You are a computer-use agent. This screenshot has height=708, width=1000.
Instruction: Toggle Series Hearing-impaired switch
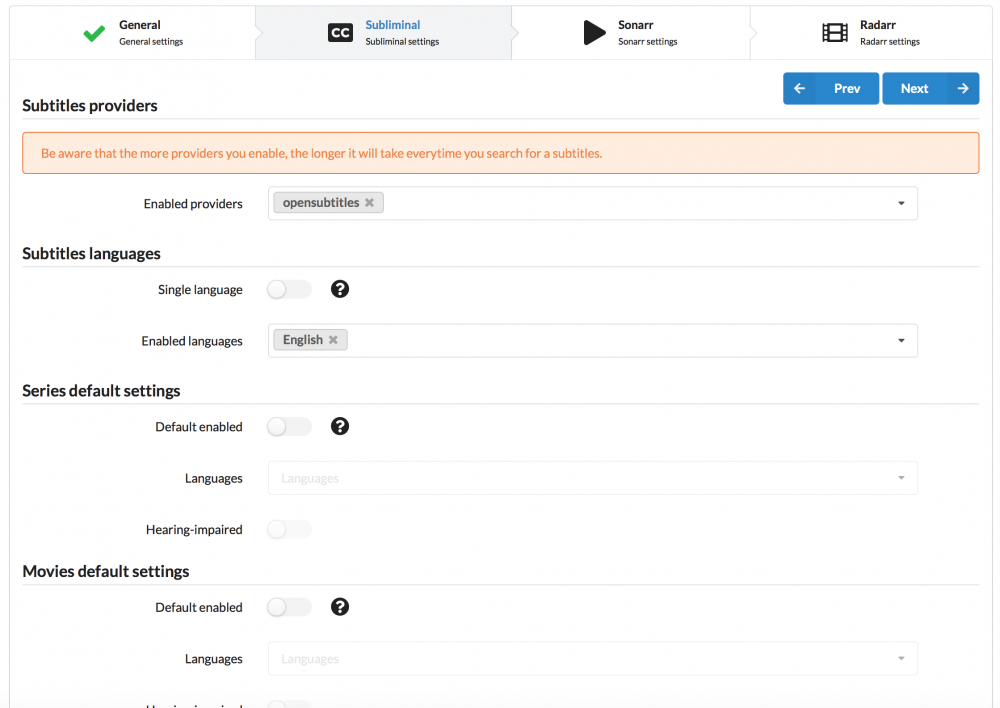pyautogui.click(x=289, y=529)
